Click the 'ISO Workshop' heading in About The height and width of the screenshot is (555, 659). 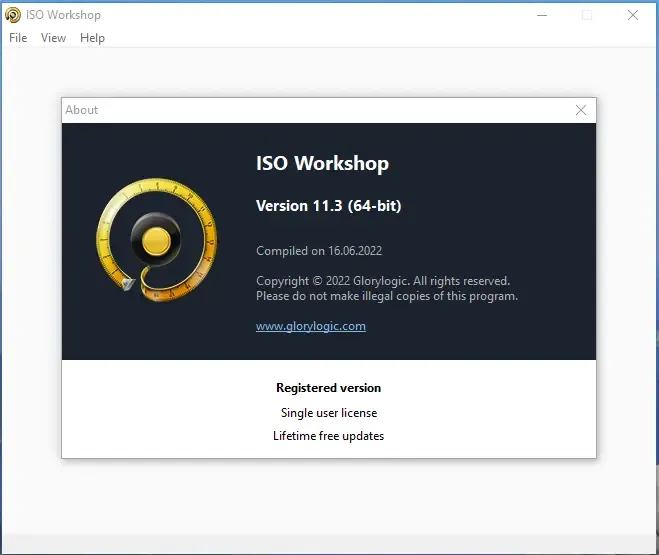[x=322, y=163]
